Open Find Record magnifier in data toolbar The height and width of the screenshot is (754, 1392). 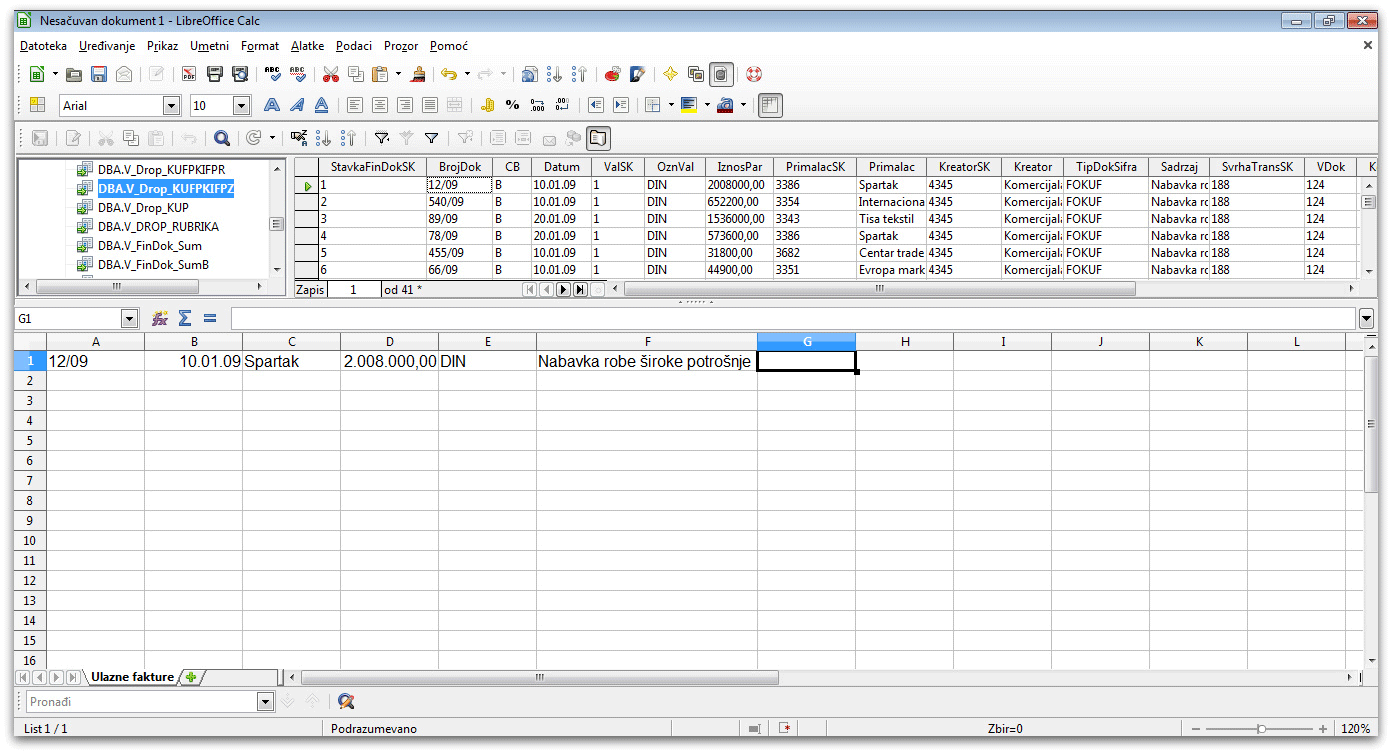tap(222, 138)
